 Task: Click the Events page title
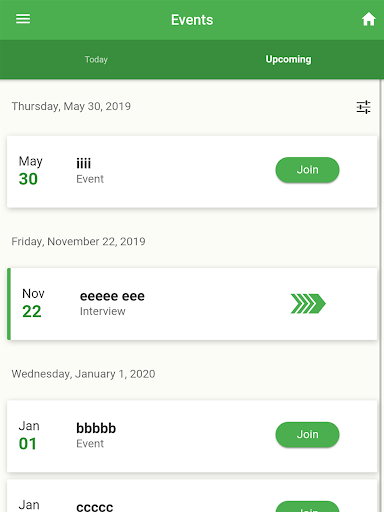coord(192,20)
